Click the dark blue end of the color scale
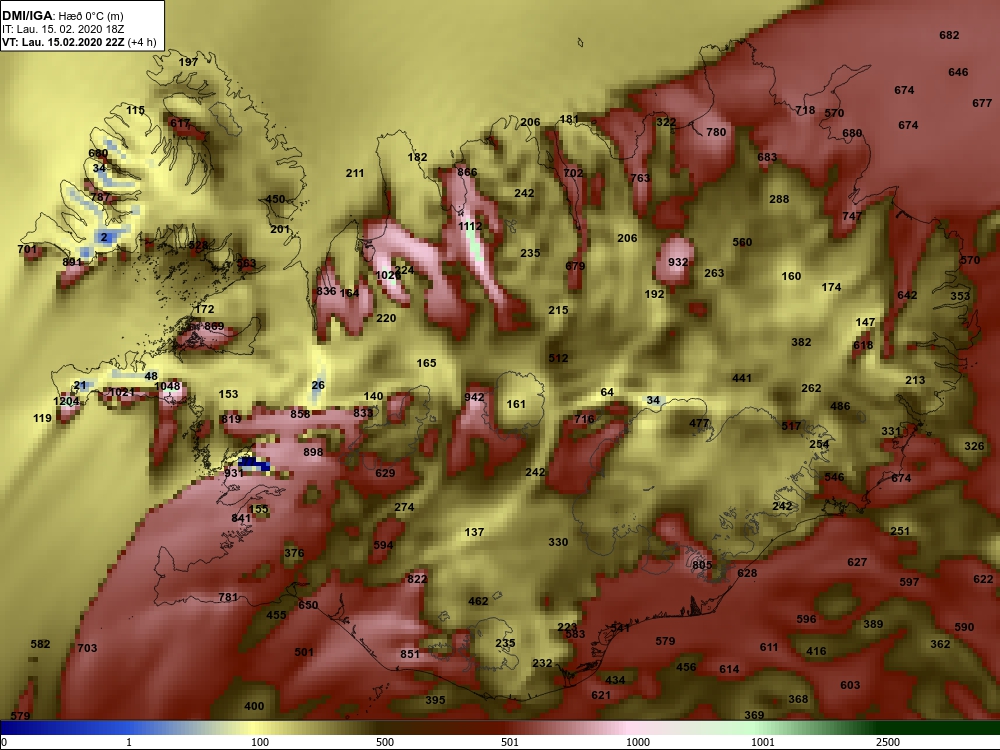The image size is (1000, 750). (26, 728)
